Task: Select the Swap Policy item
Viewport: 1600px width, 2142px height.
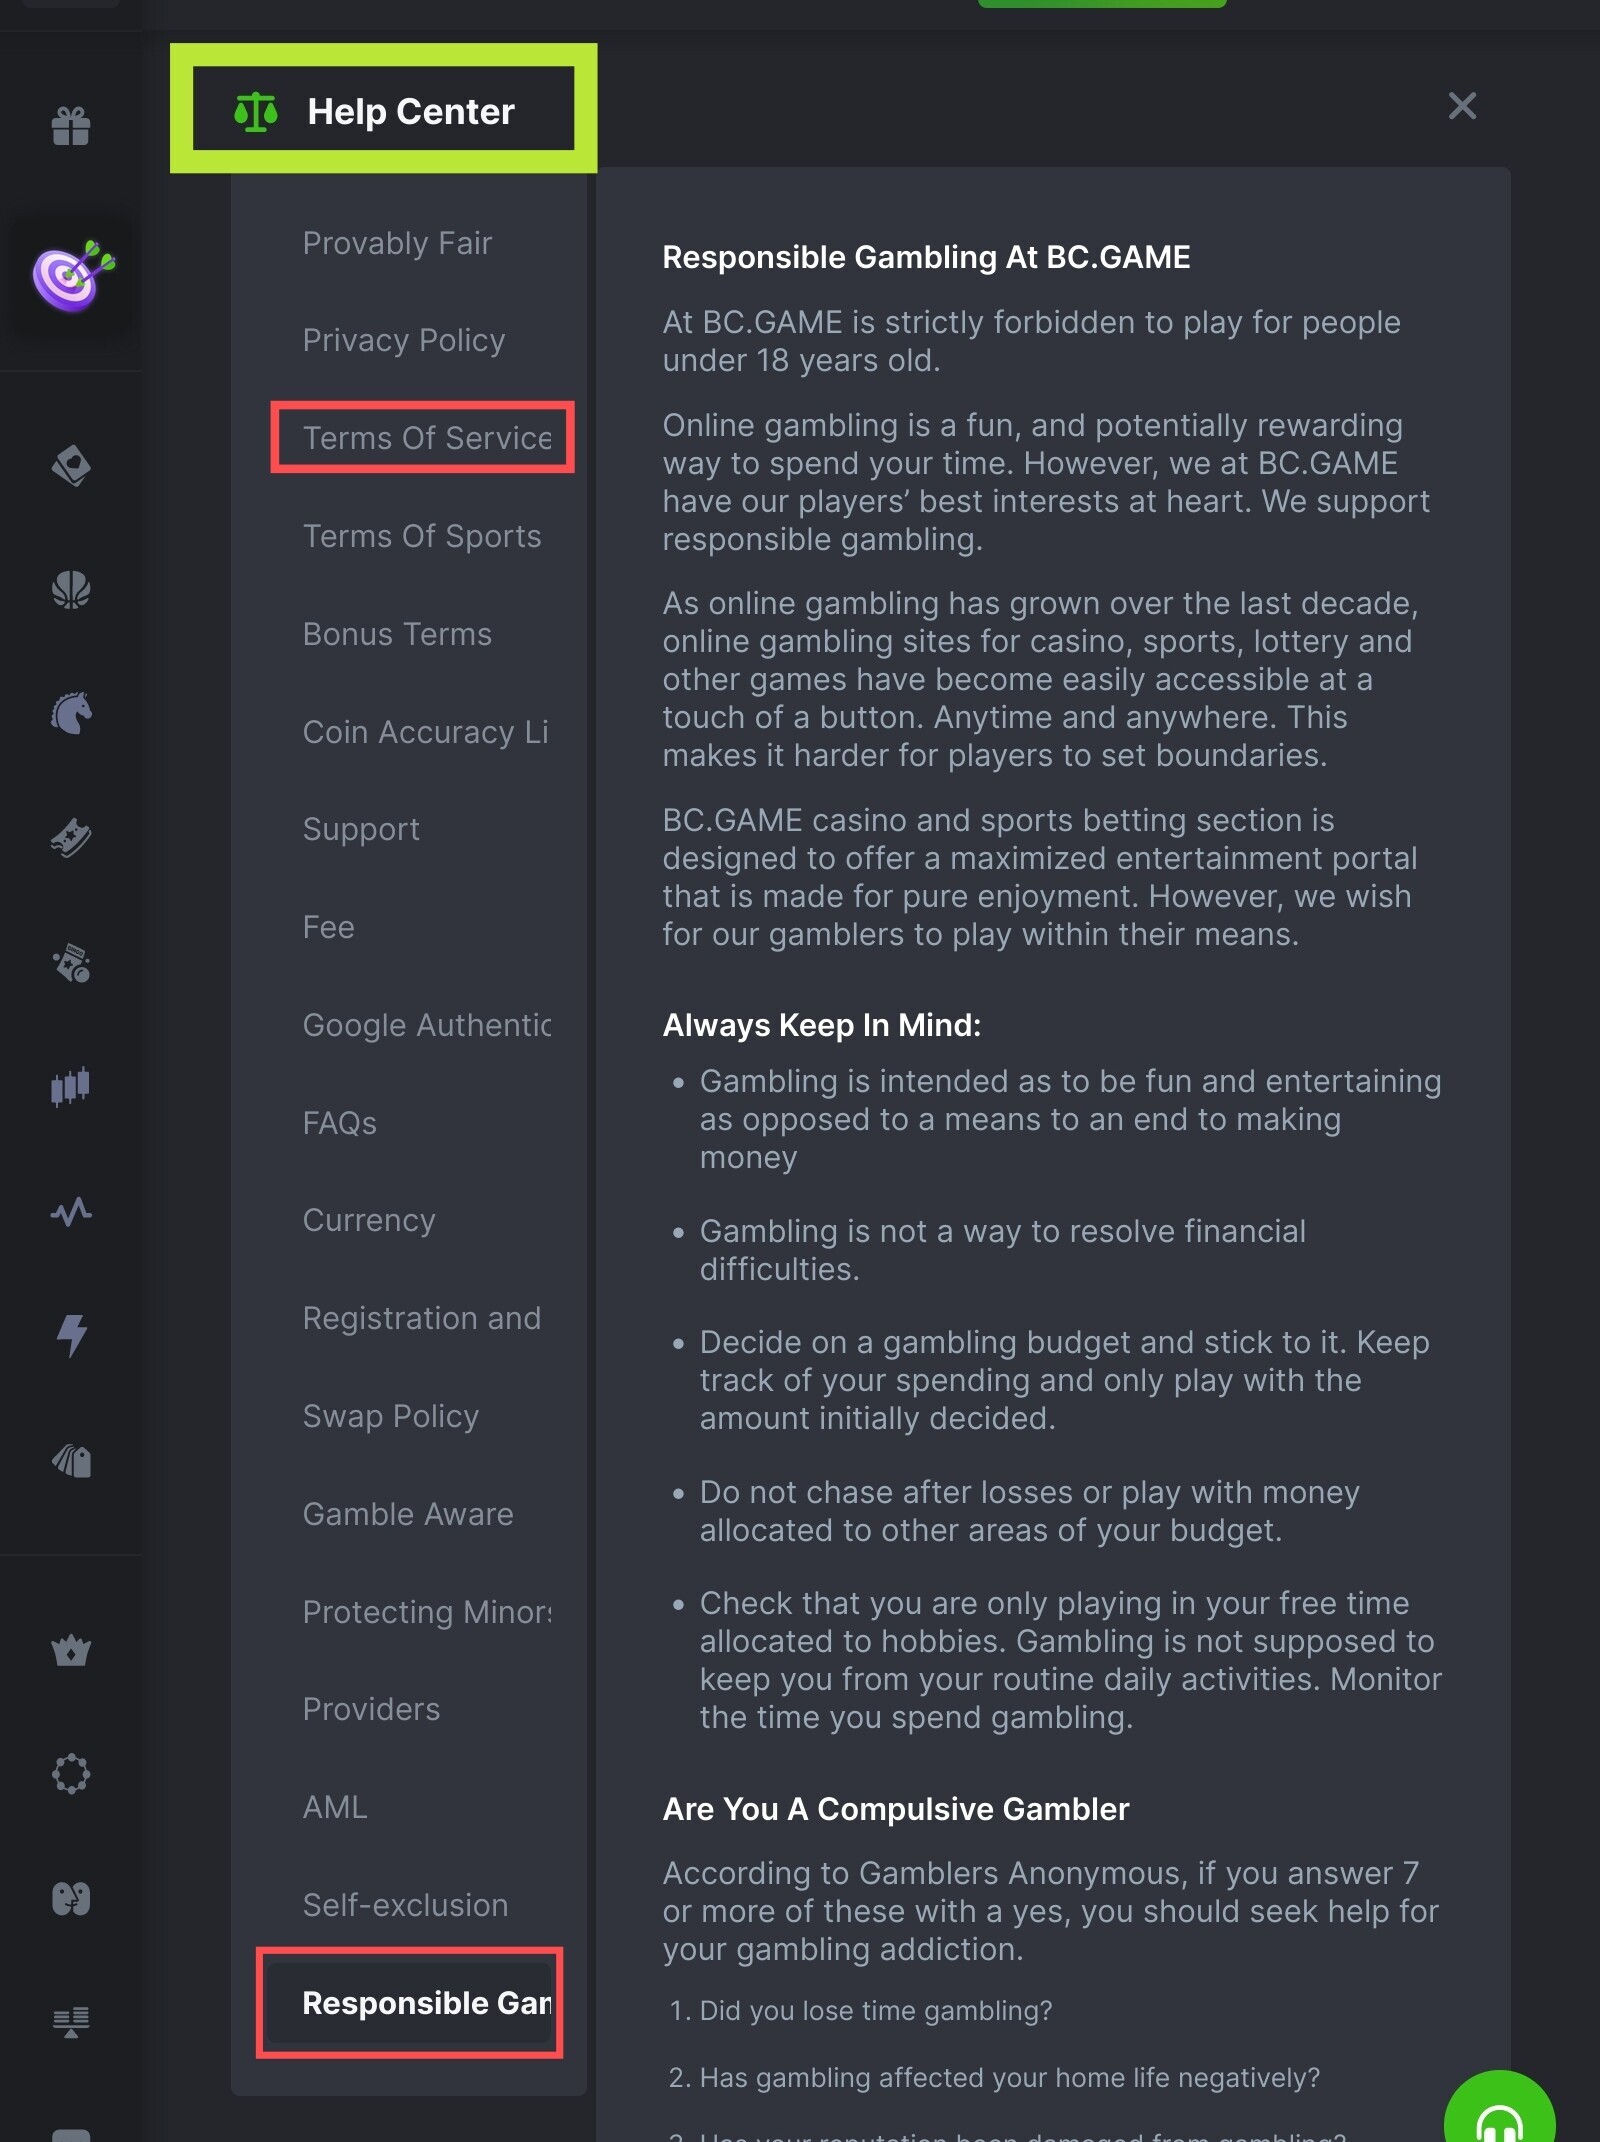Action: pyautogui.click(x=391, y=1416)
